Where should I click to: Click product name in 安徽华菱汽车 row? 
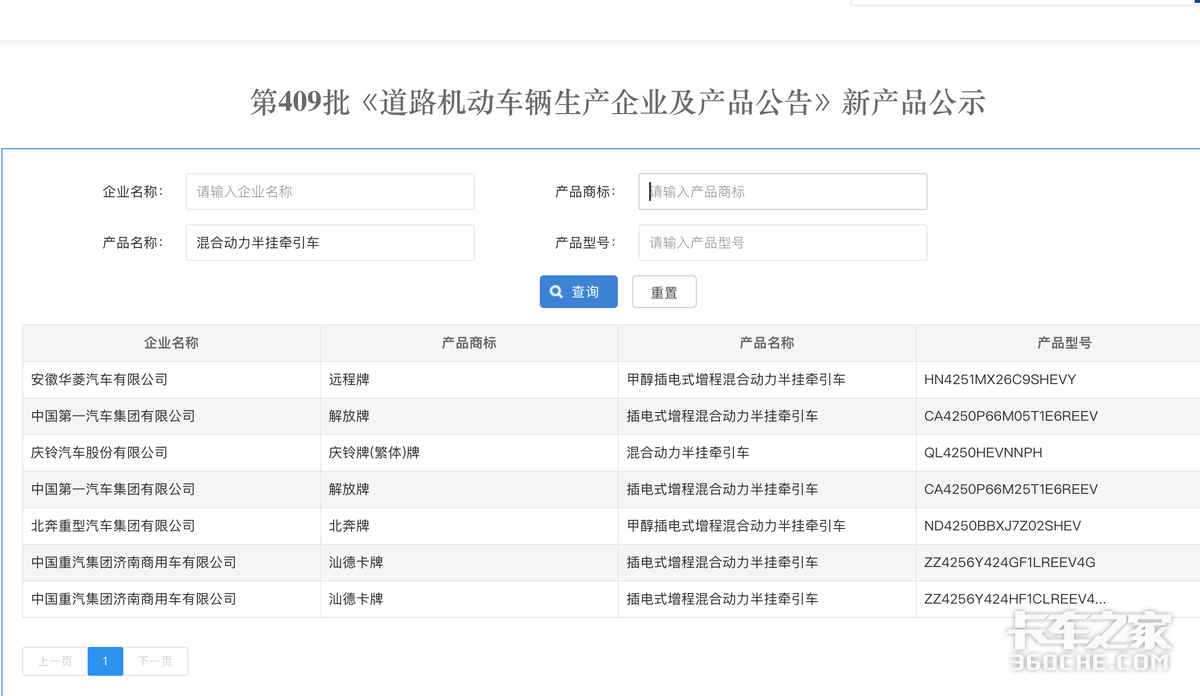(x=736, y=380)
